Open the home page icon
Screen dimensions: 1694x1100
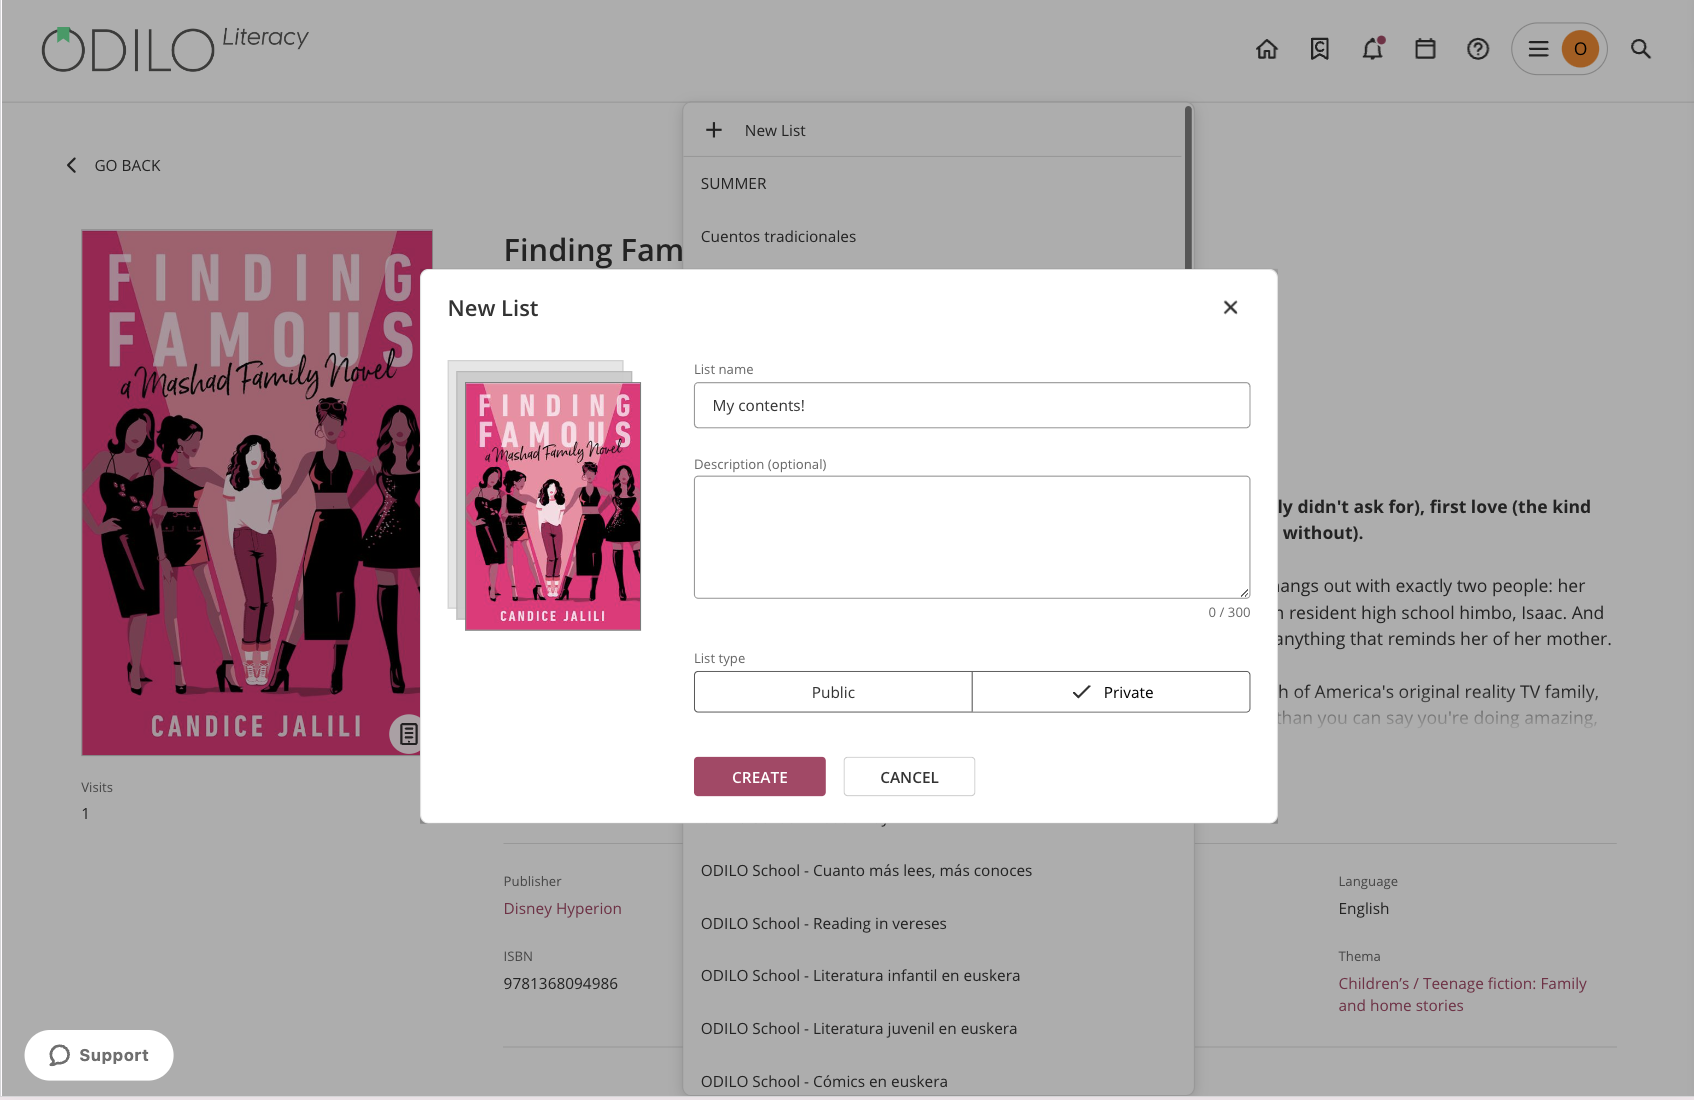tap(1267, 49)
